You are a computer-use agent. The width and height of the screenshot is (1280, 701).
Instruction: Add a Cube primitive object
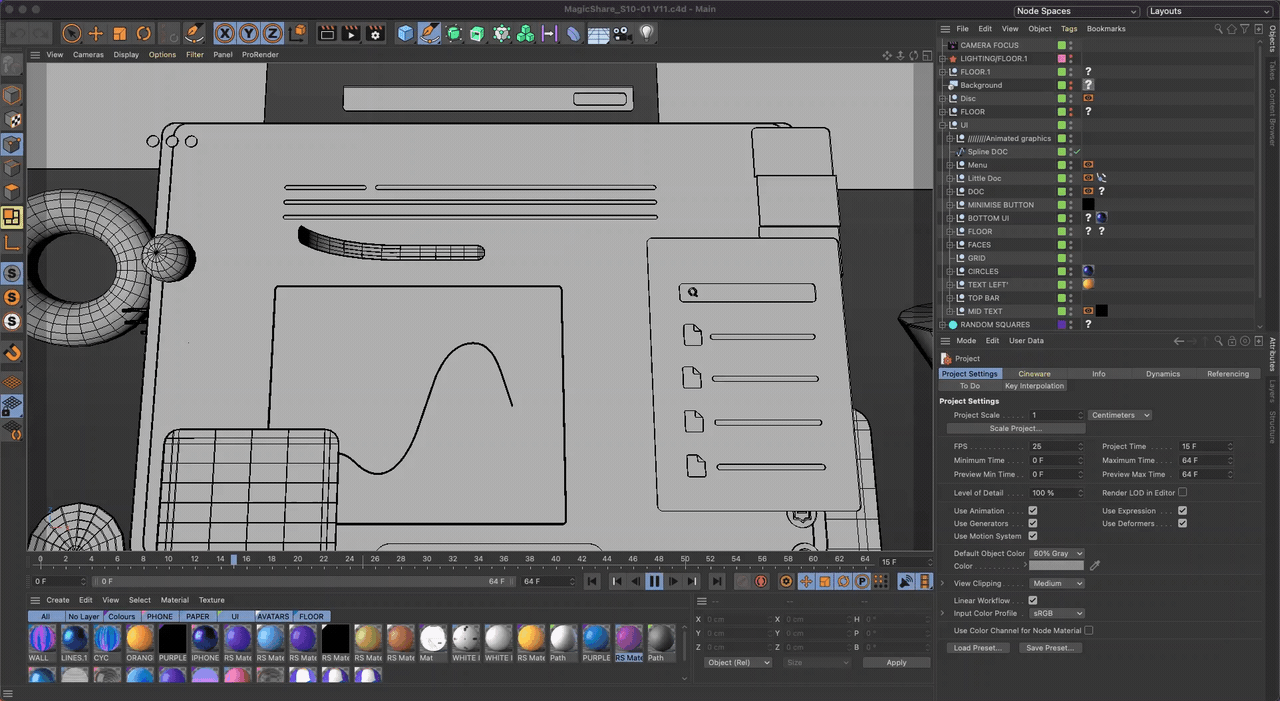(x=405, y=34)
